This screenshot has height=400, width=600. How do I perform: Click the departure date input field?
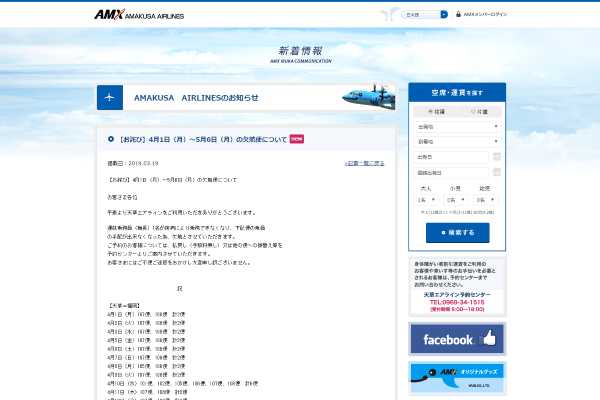[x=451, y=157]
